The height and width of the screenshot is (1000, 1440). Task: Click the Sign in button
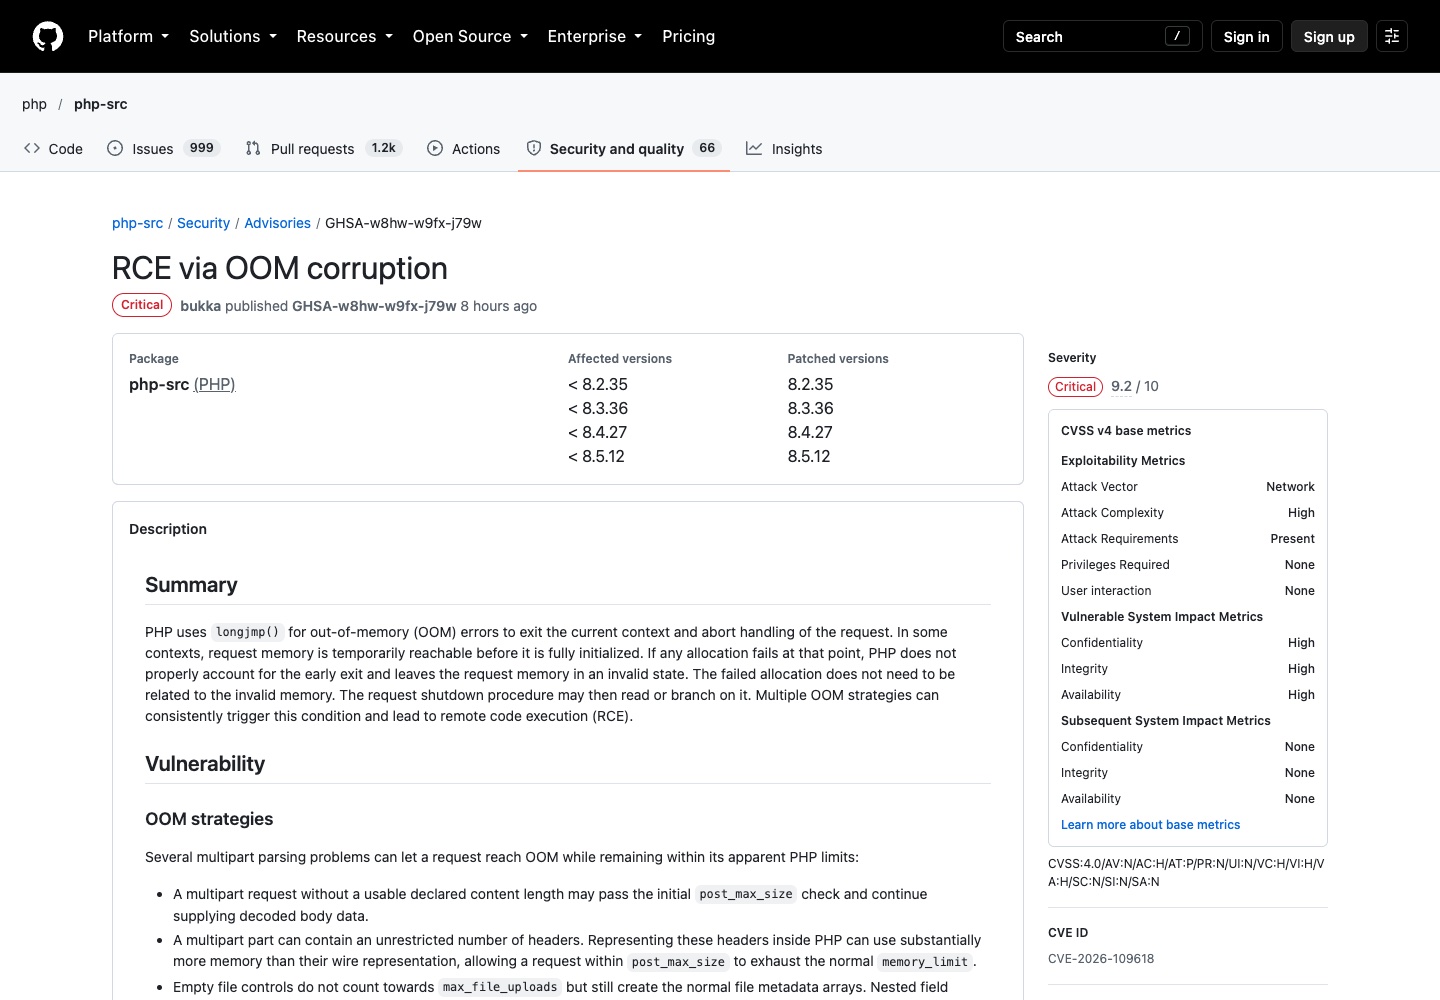[1246, 36]
